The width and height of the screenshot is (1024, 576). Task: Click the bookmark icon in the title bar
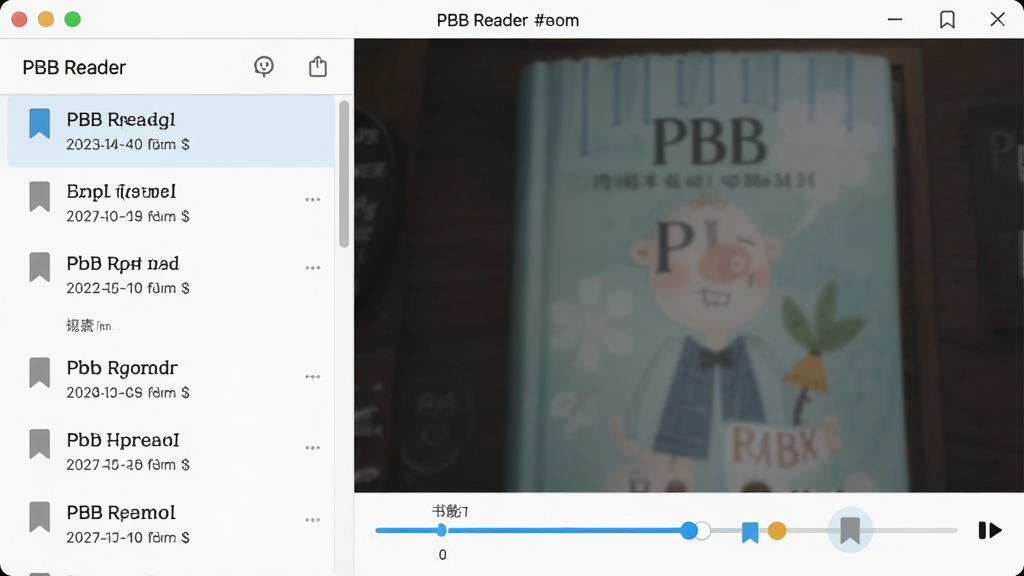pyautogui.click(x=947, y=20)
